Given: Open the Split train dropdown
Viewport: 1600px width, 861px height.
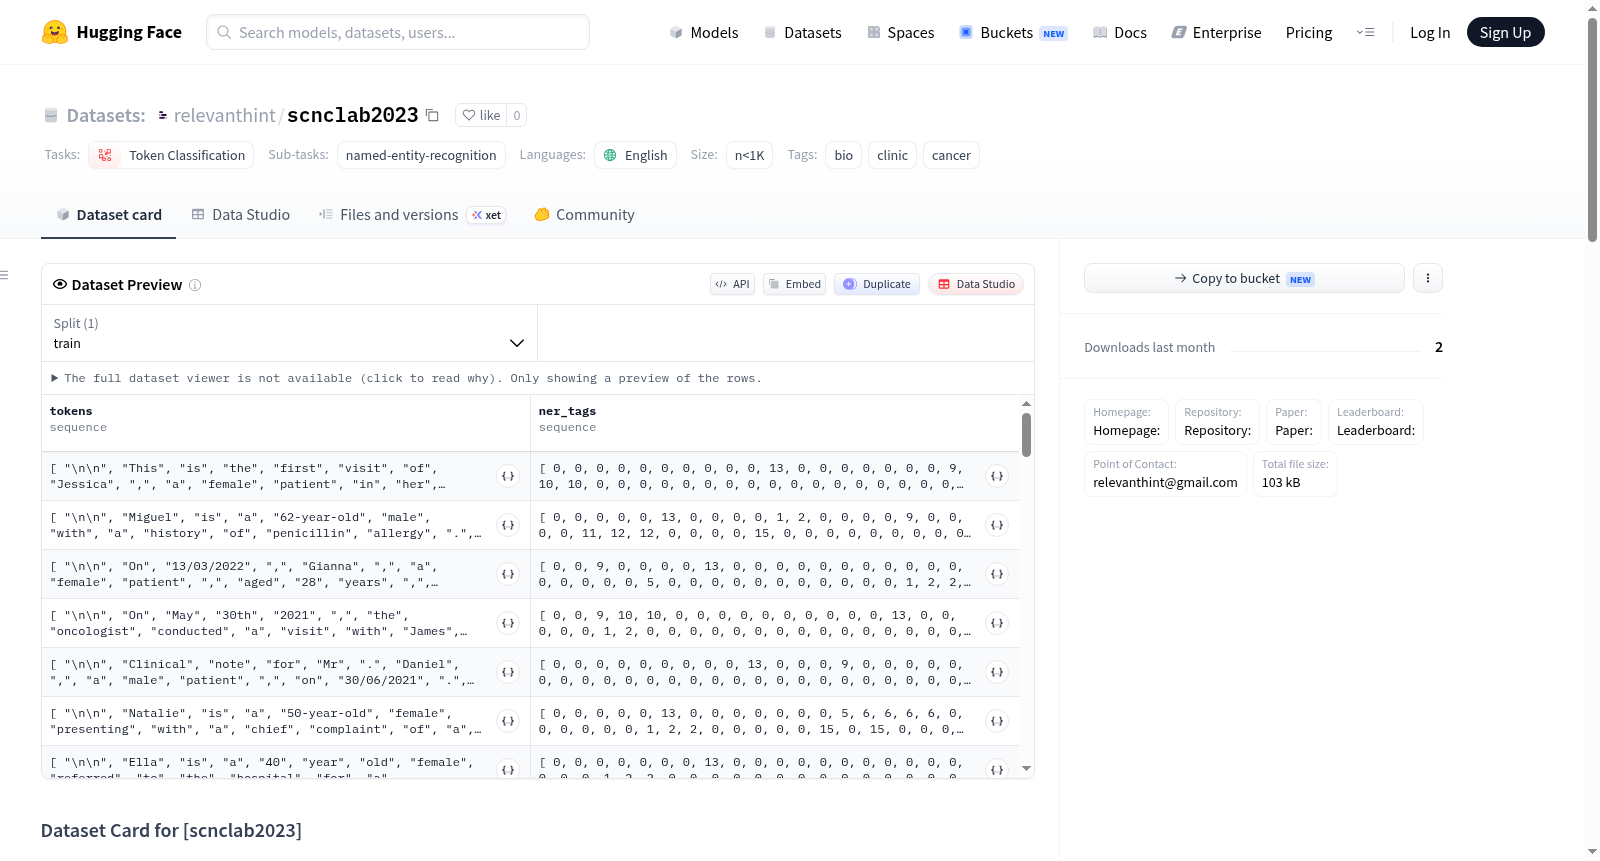Looking at the screenshot, I should tap(289, 333).
